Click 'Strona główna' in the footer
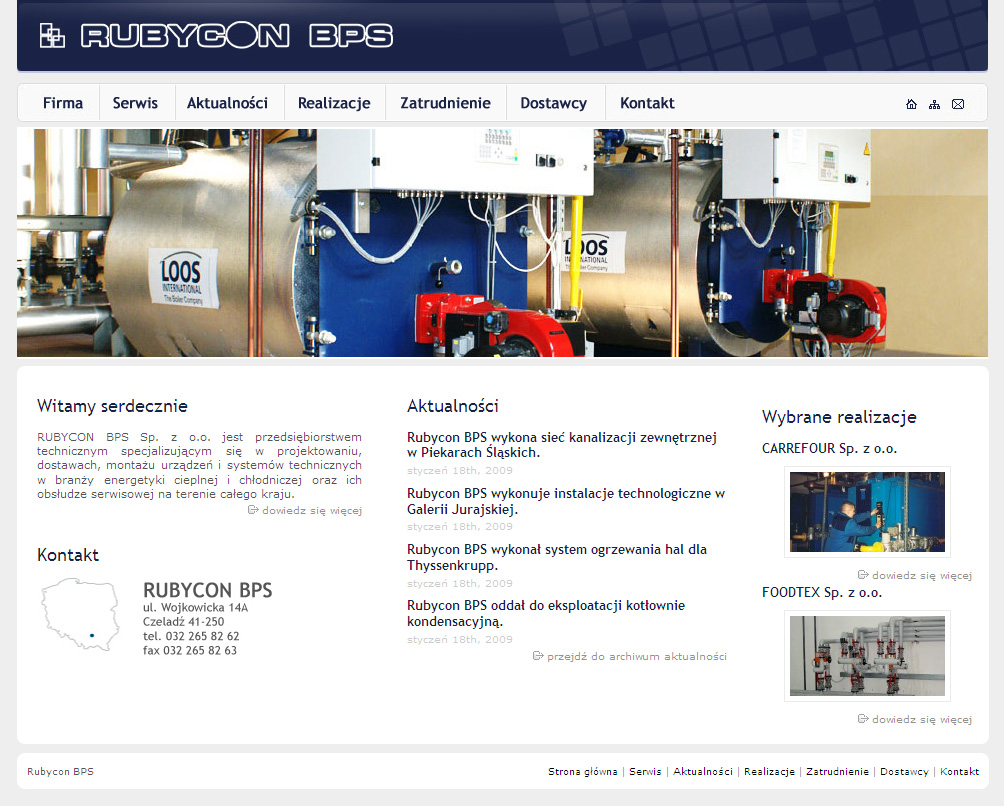1004x806 pixels. pos(583,771)
